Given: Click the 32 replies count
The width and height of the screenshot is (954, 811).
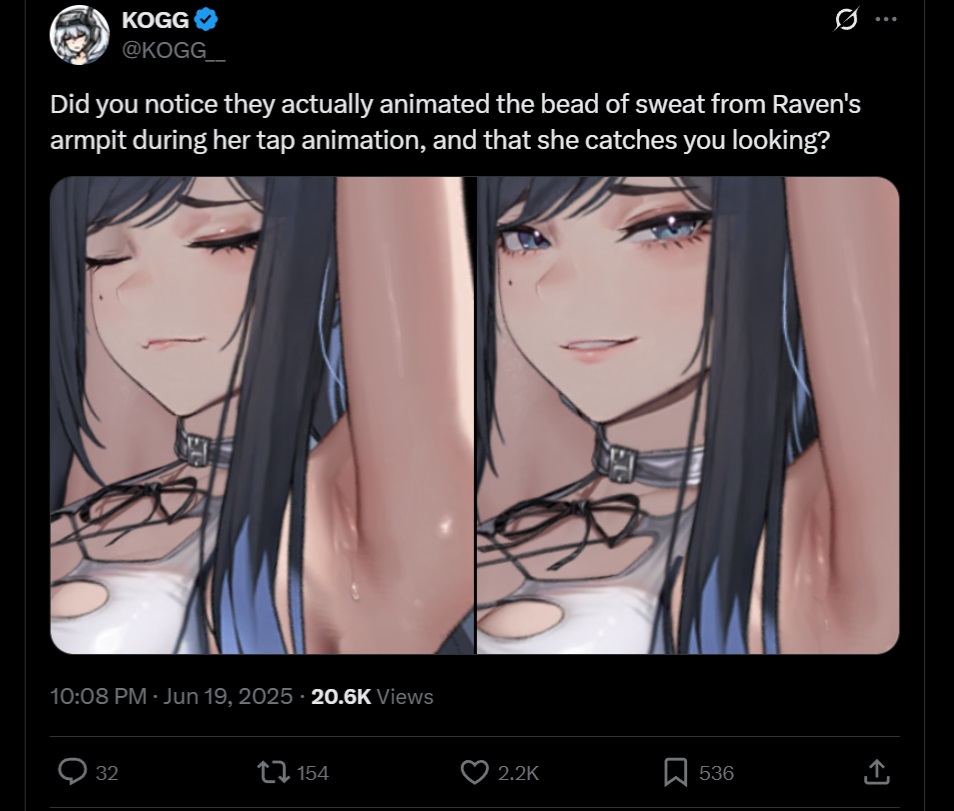Looking at the screenshot, I should click(107, 773).
